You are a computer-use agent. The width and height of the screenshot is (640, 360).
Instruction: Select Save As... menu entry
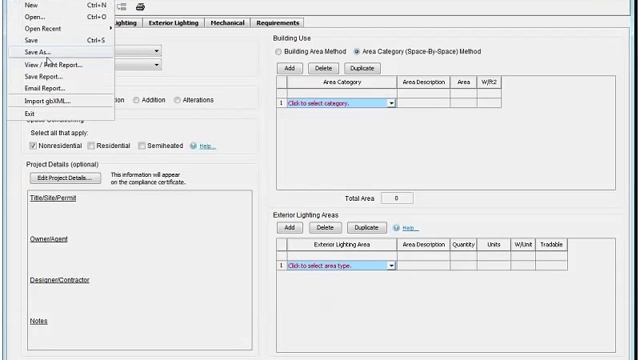(x=60, y=52)
